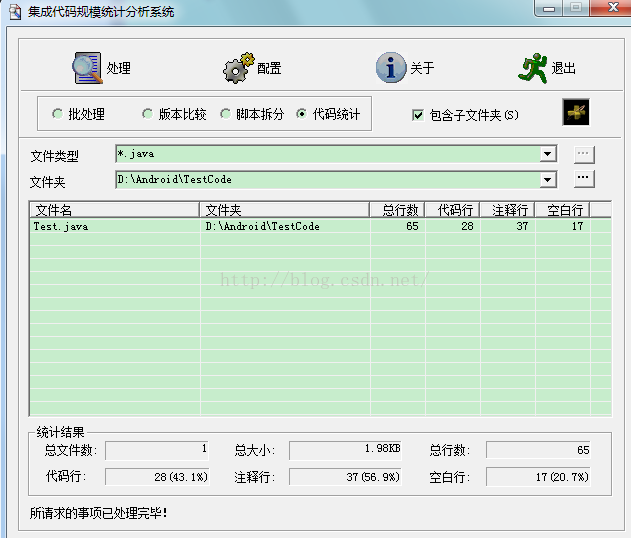Click the 代码行 column header
Image resolution: width=631 pixels, height=538 pixels.
(452, 210)
